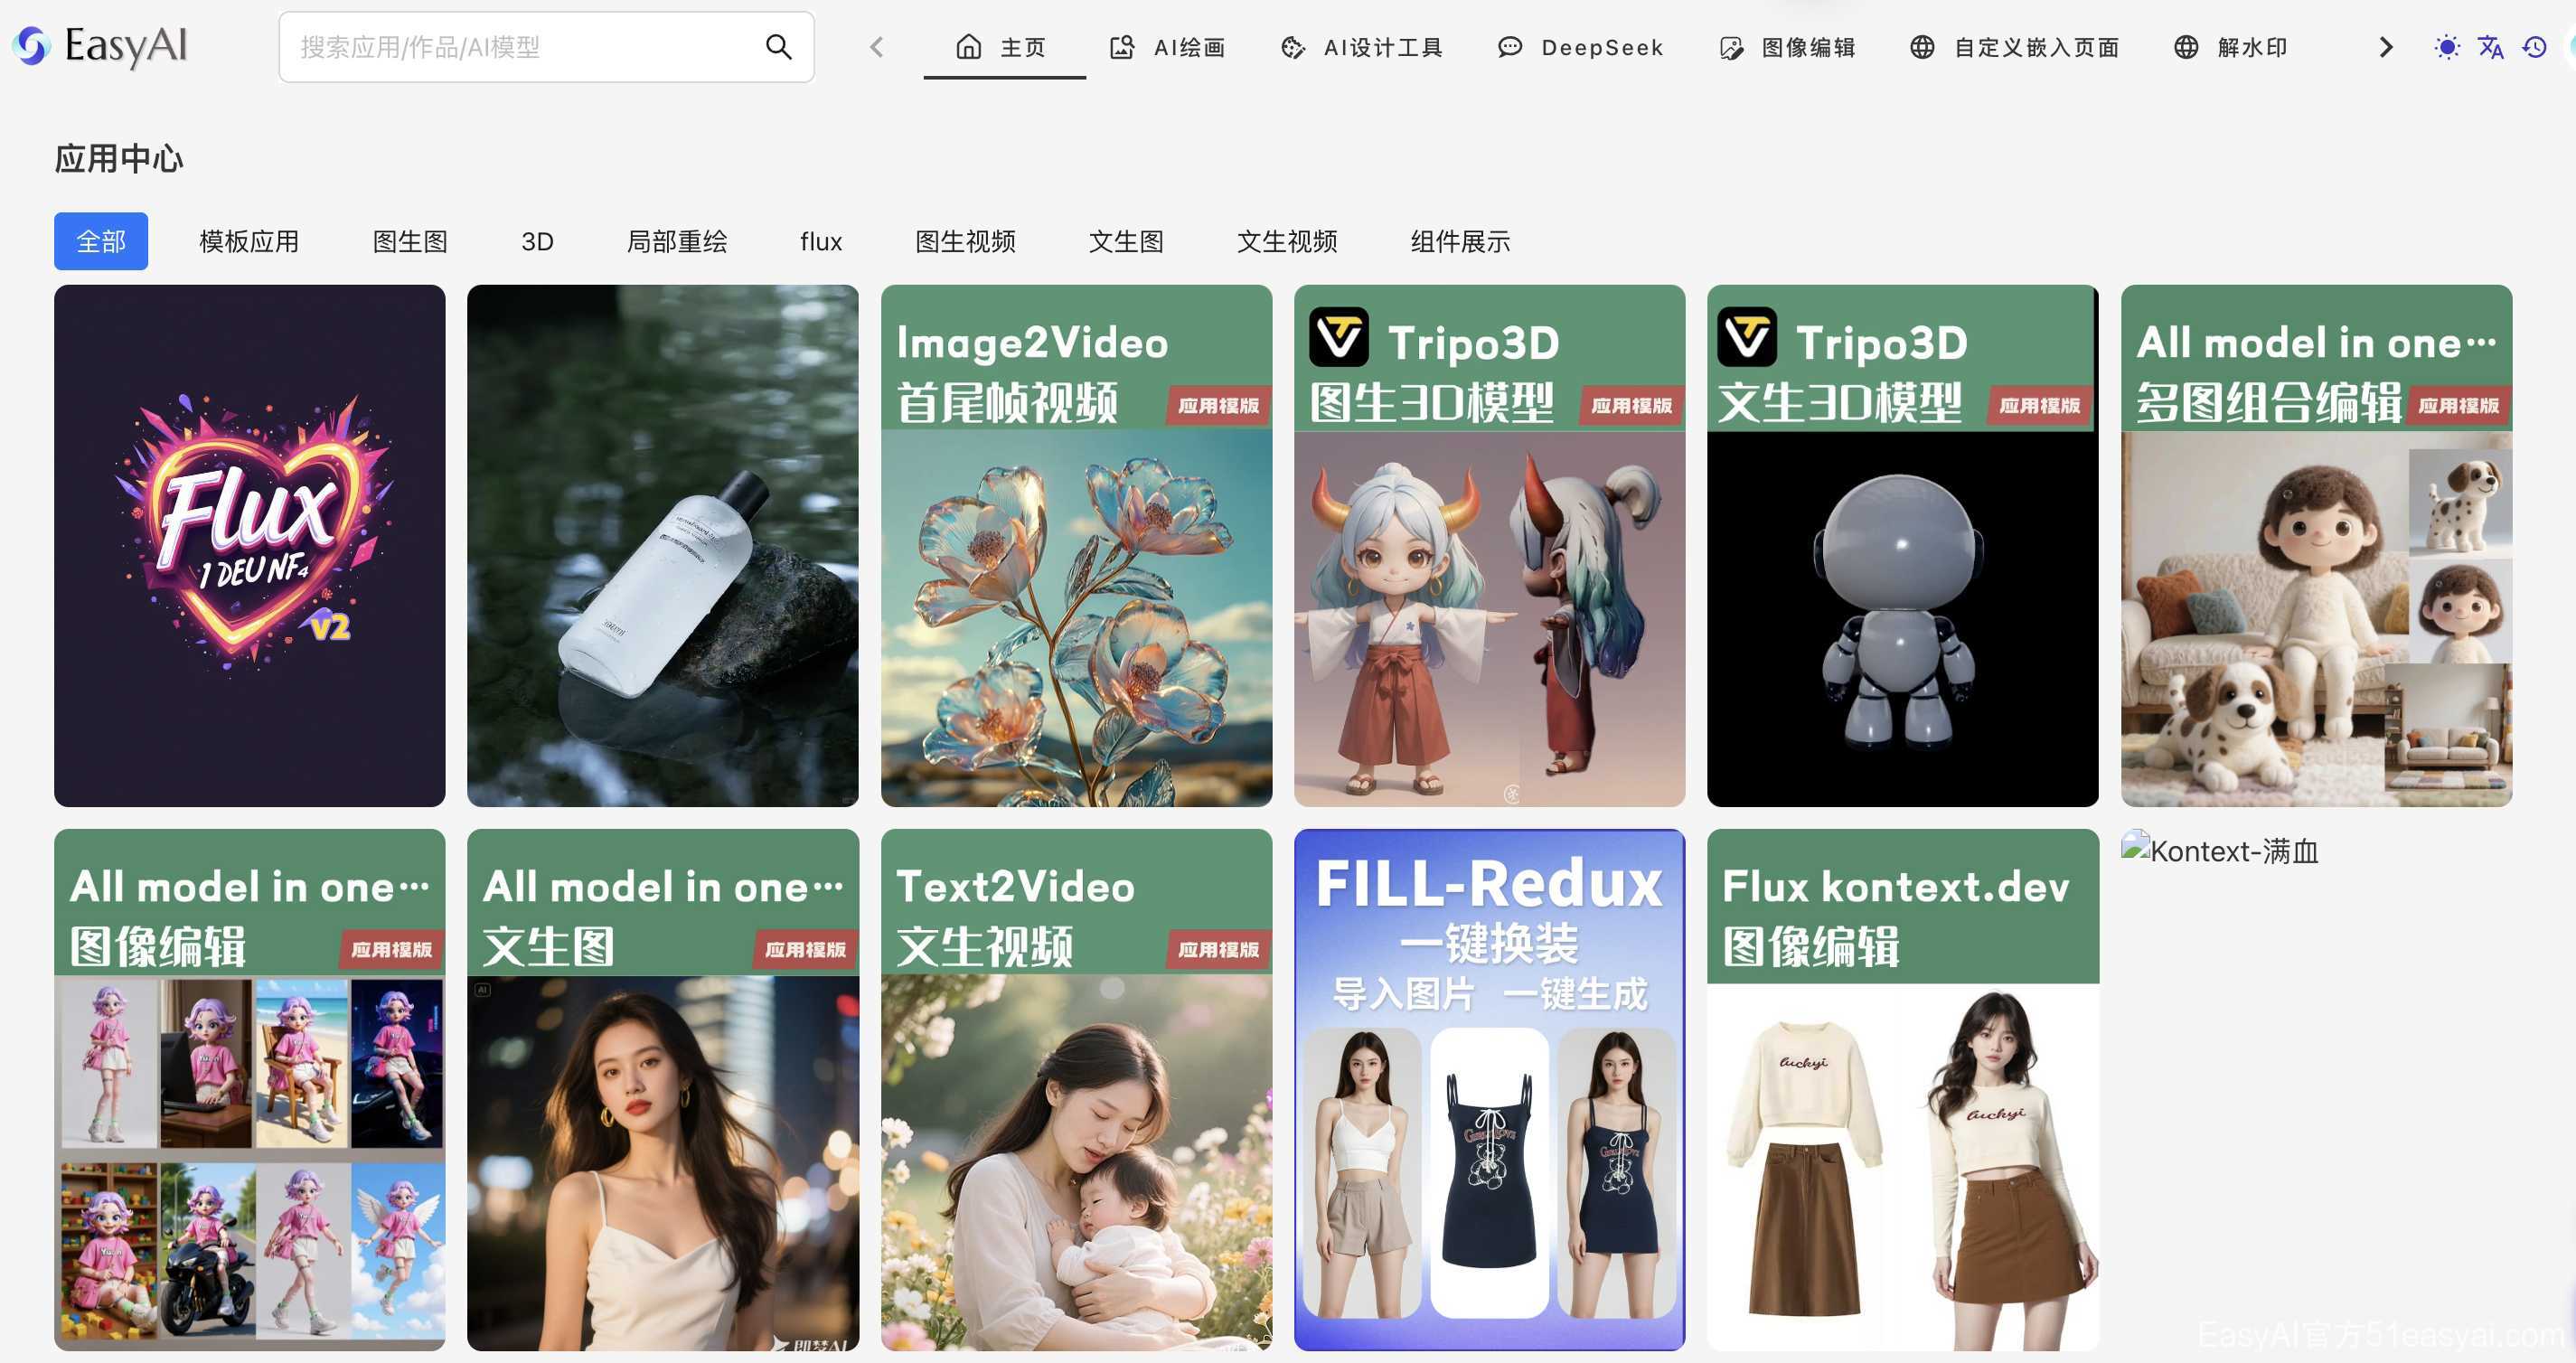Open the history clock icon
This screenshot has height=1363, width=2576.
tap(2535, 47)
